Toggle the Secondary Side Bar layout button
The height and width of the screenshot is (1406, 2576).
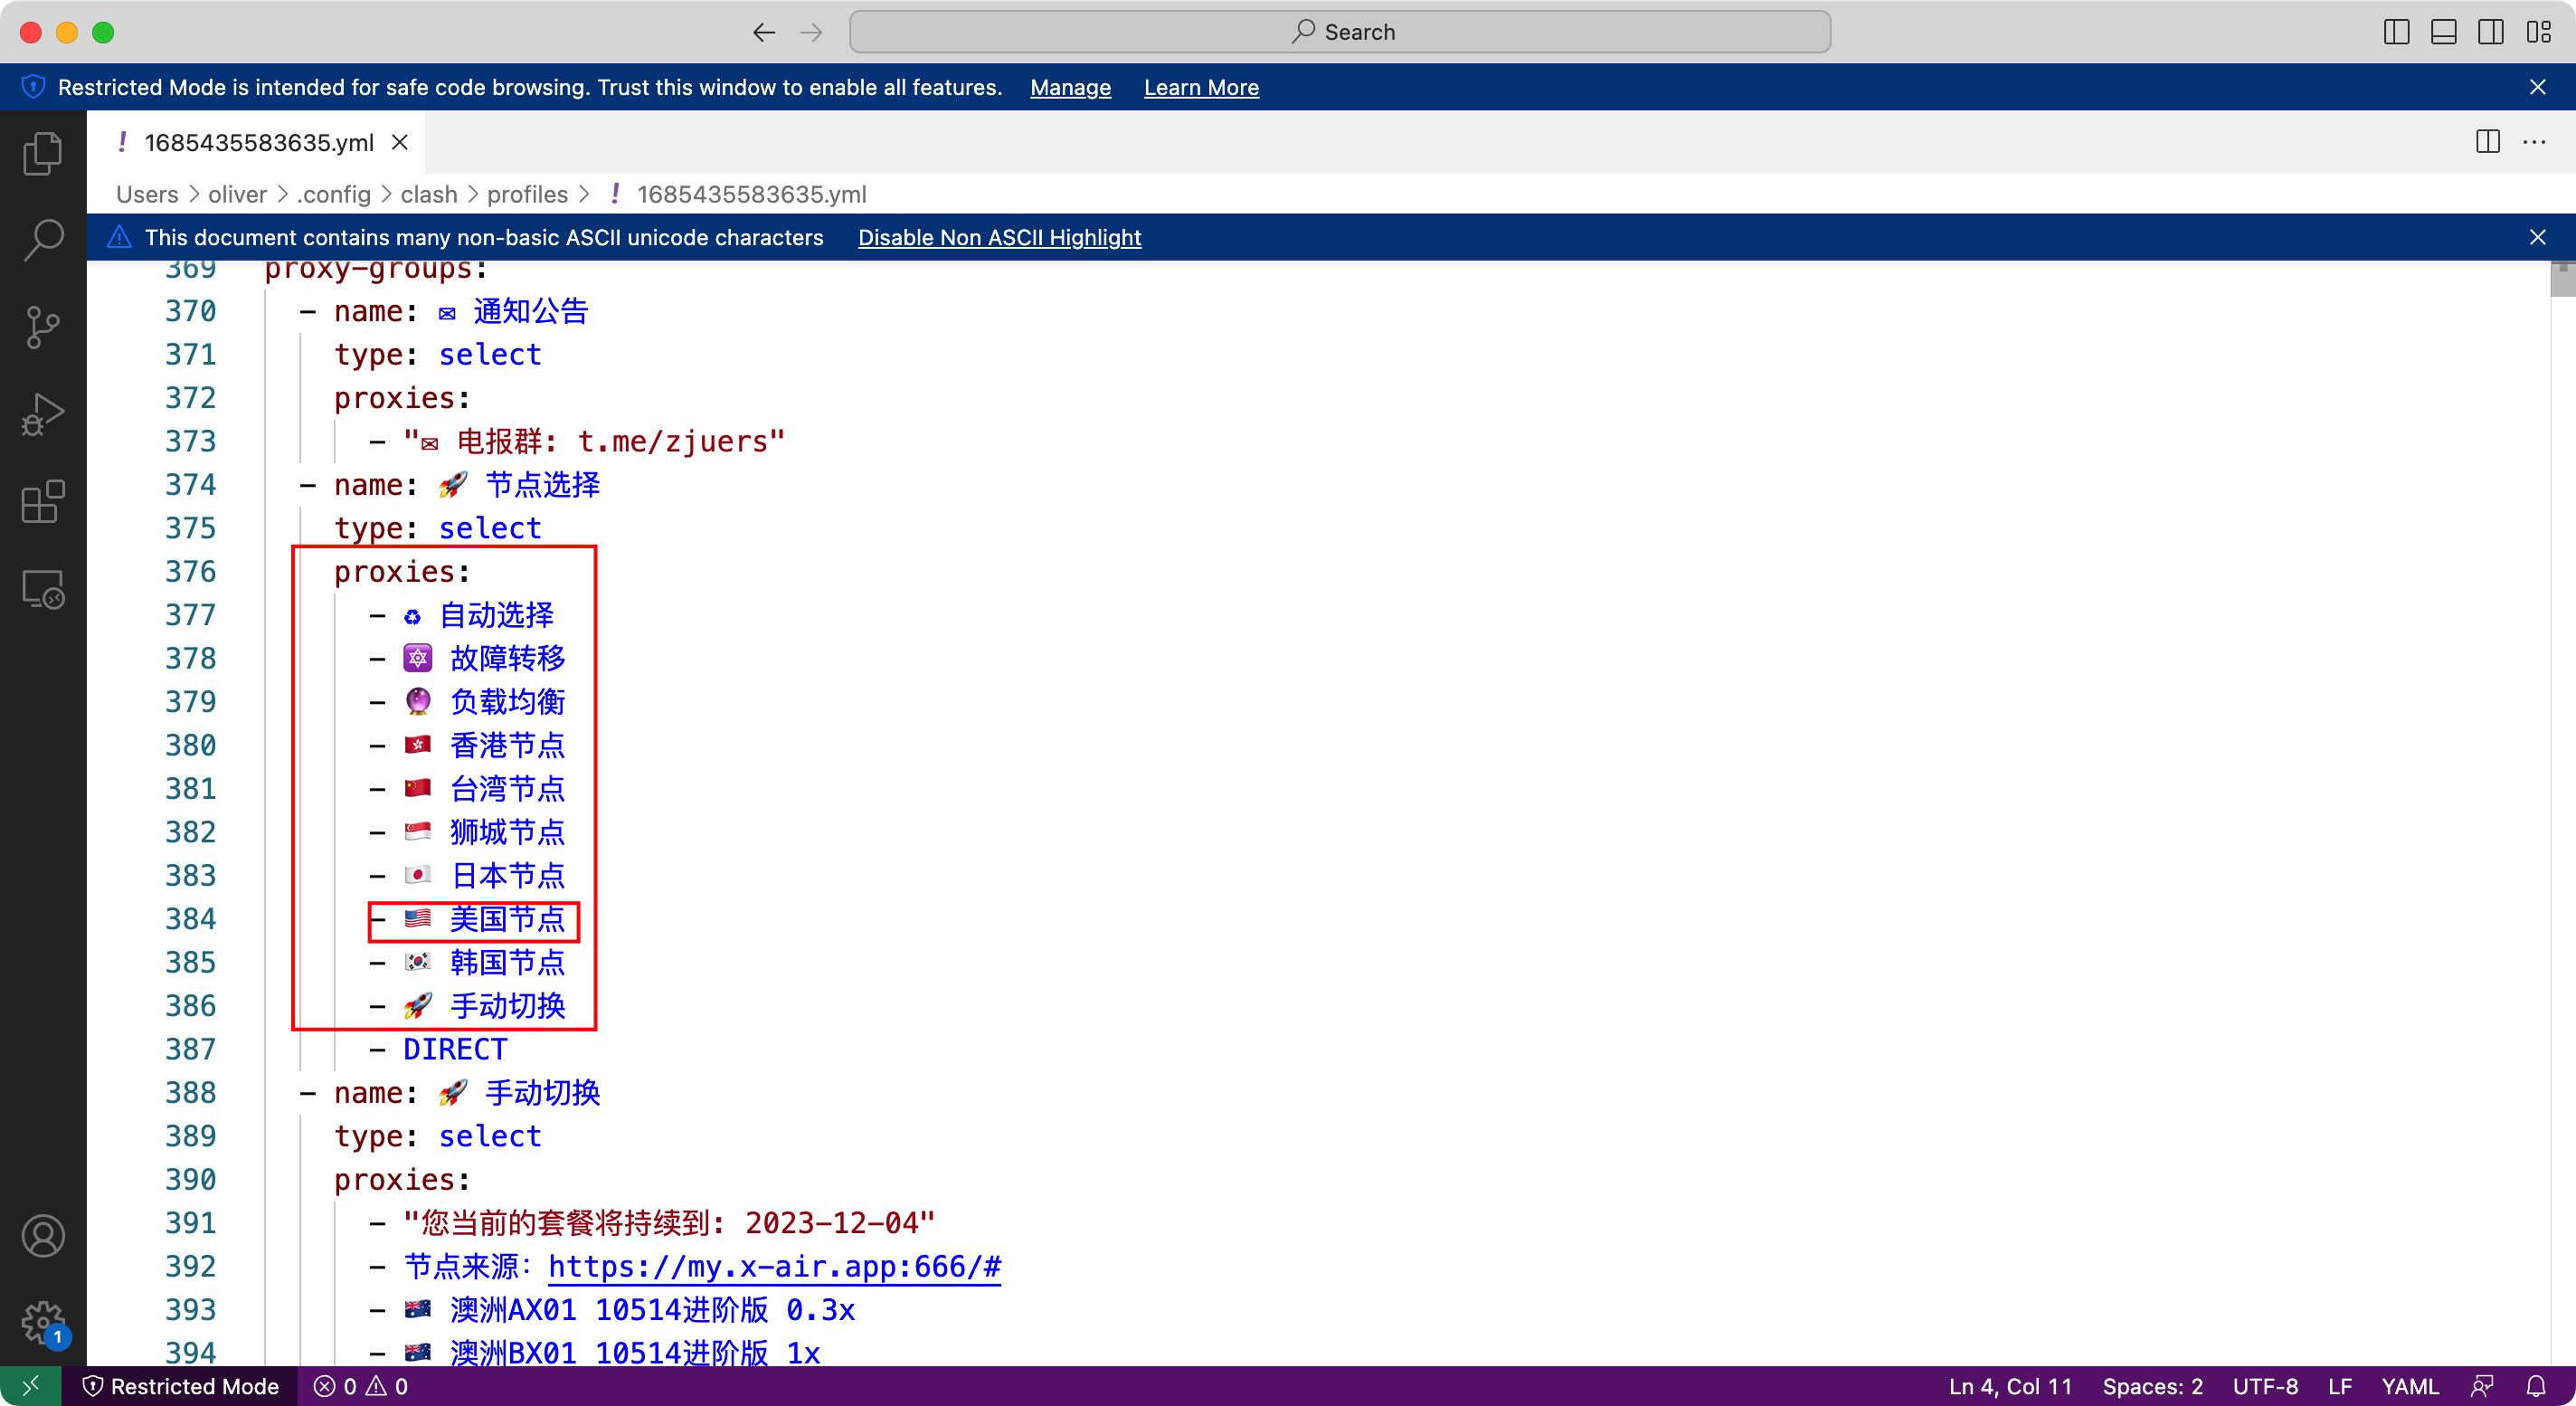(2490, 32)
